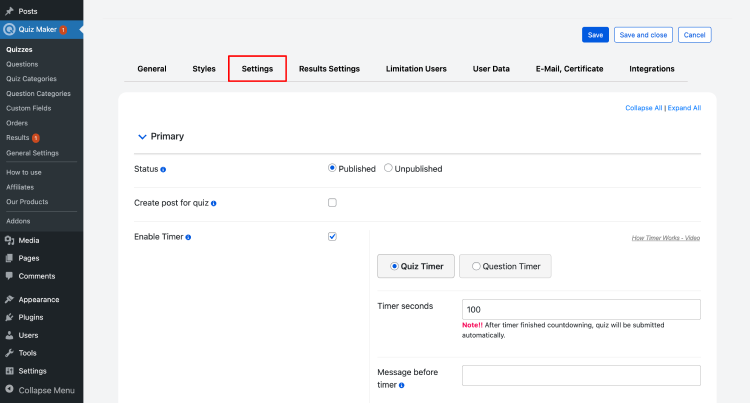This screenshot has width=750, height=403.
Task: Click the Plugins plug icon
Action: click(9, 317)
